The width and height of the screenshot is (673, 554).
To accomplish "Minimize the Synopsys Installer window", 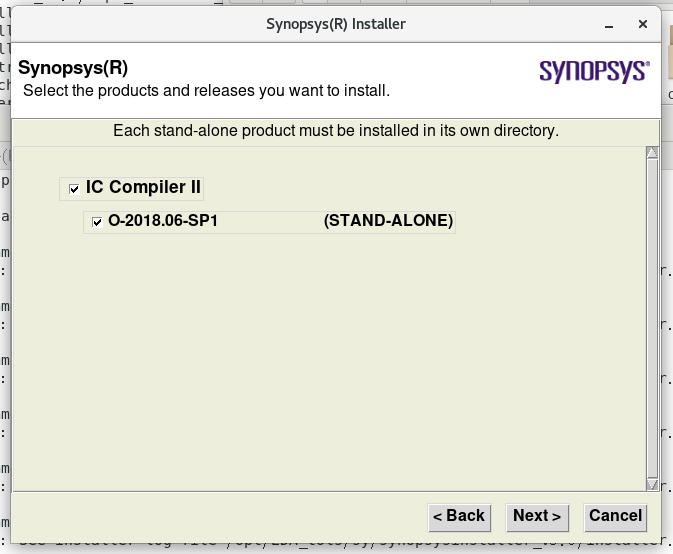I will click(x=609, y=24).
